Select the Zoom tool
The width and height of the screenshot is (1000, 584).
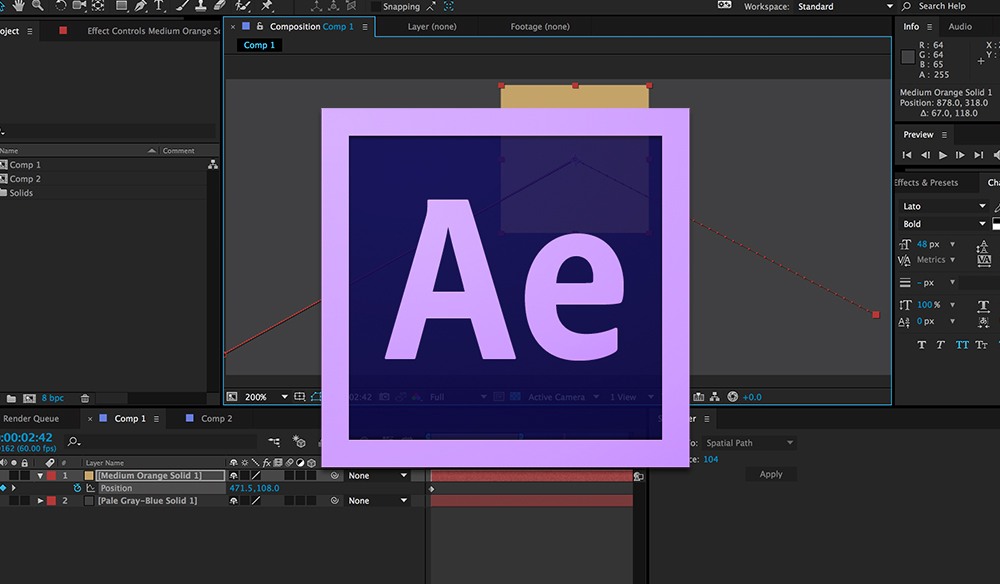click(36, 6)
